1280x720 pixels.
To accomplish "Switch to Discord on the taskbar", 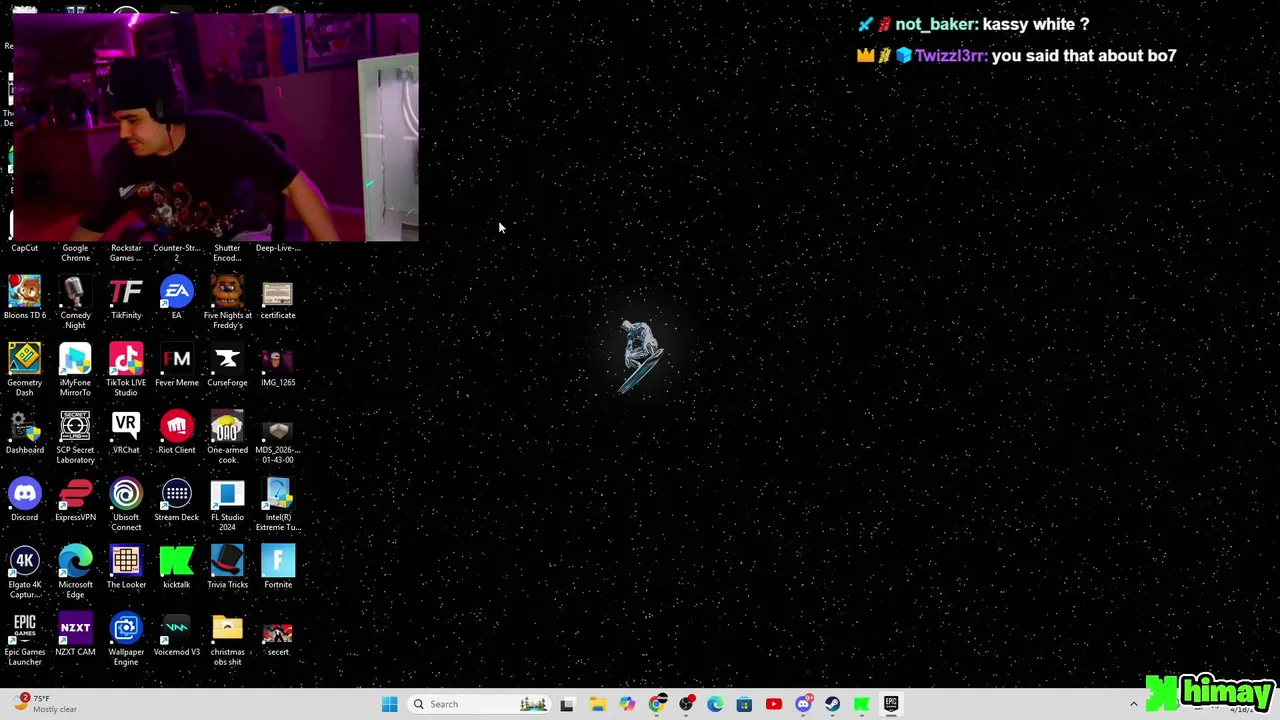I will 803,704.
